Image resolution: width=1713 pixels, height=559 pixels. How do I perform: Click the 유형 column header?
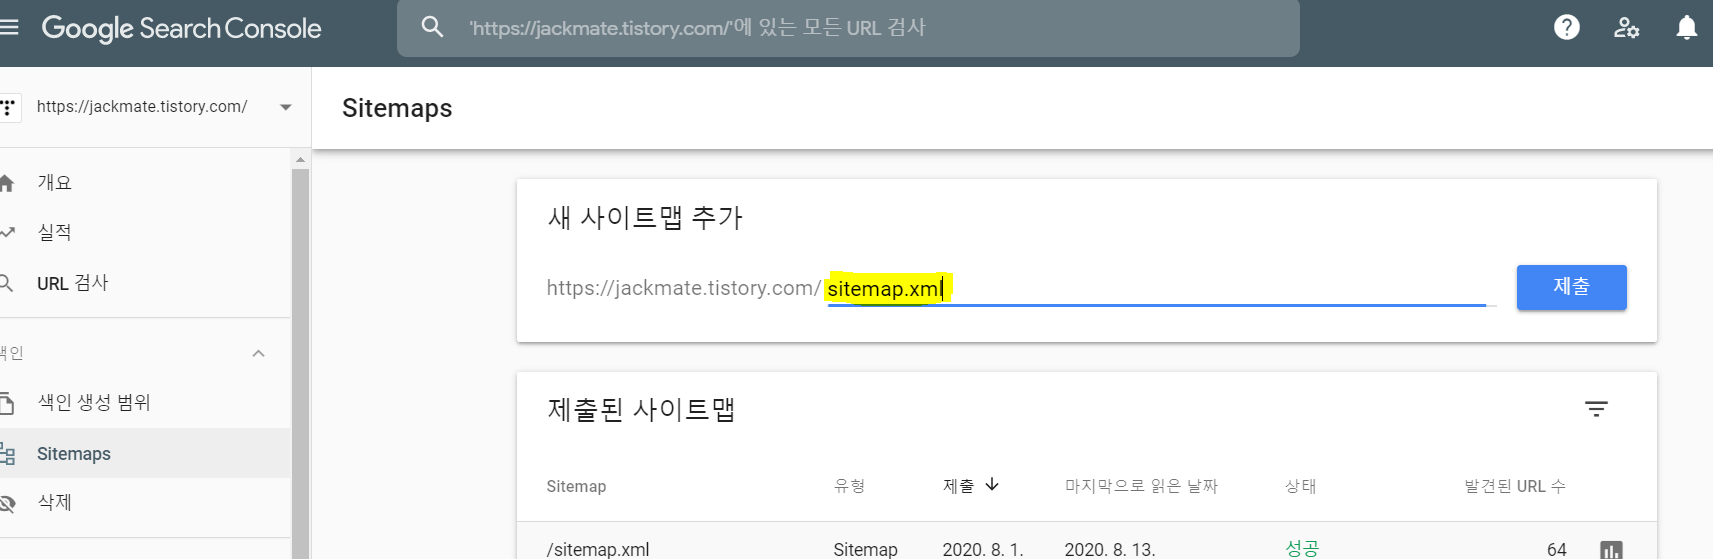849,486
